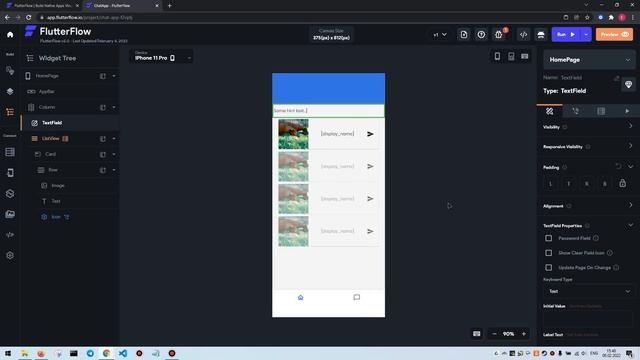Collapse the TextField Properties section
The image size is (640, 360).
[631, 225]
